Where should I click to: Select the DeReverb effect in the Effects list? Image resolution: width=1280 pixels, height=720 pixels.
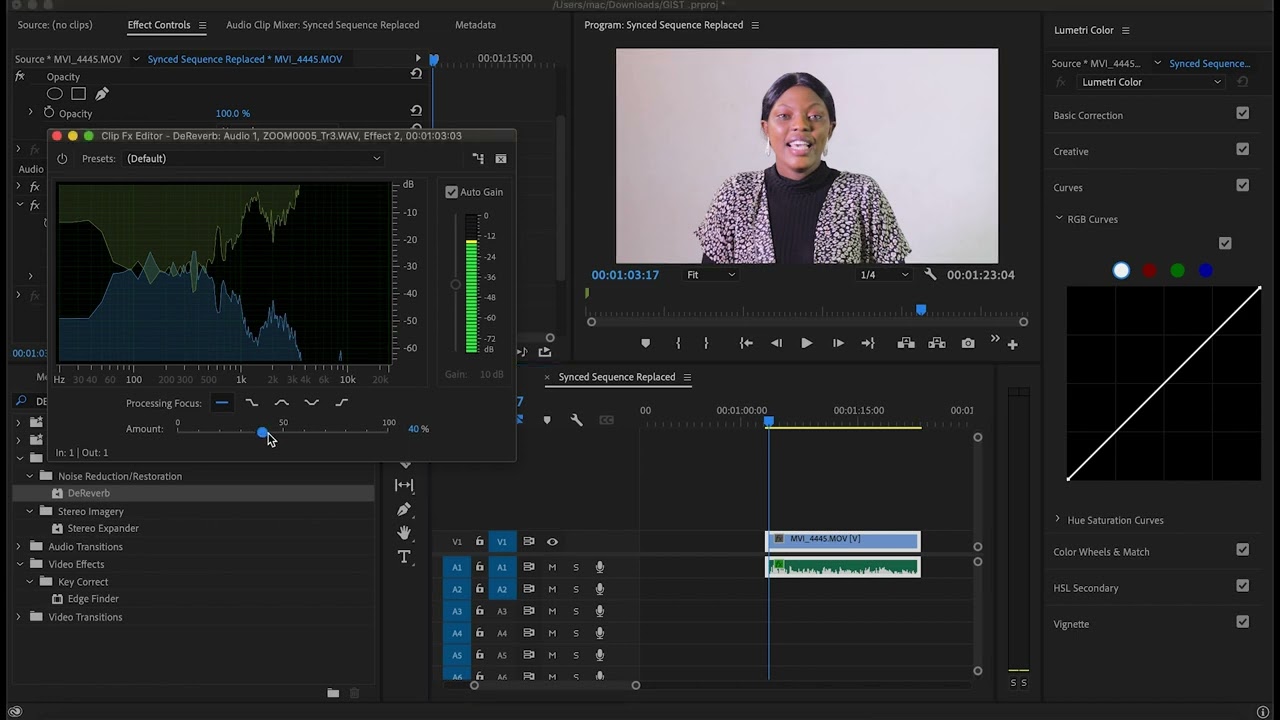pos(88,494)
